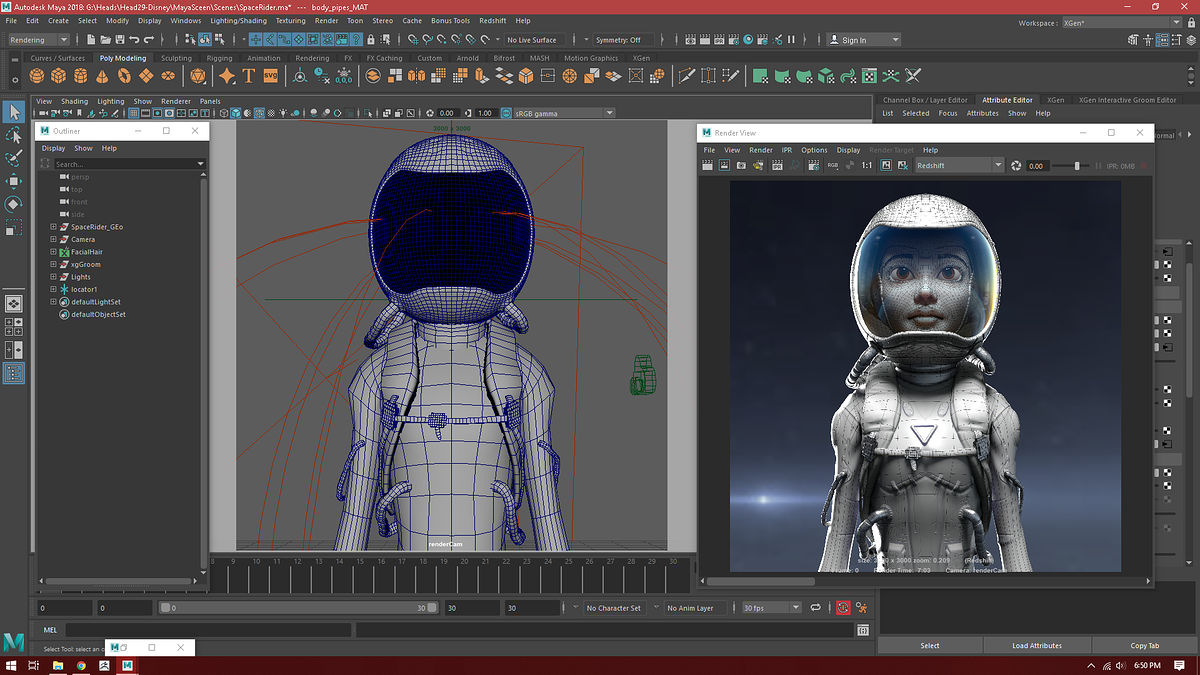Toggle the single-pane layout in Tool Box
1200x675 pixels.
point(14,303)
